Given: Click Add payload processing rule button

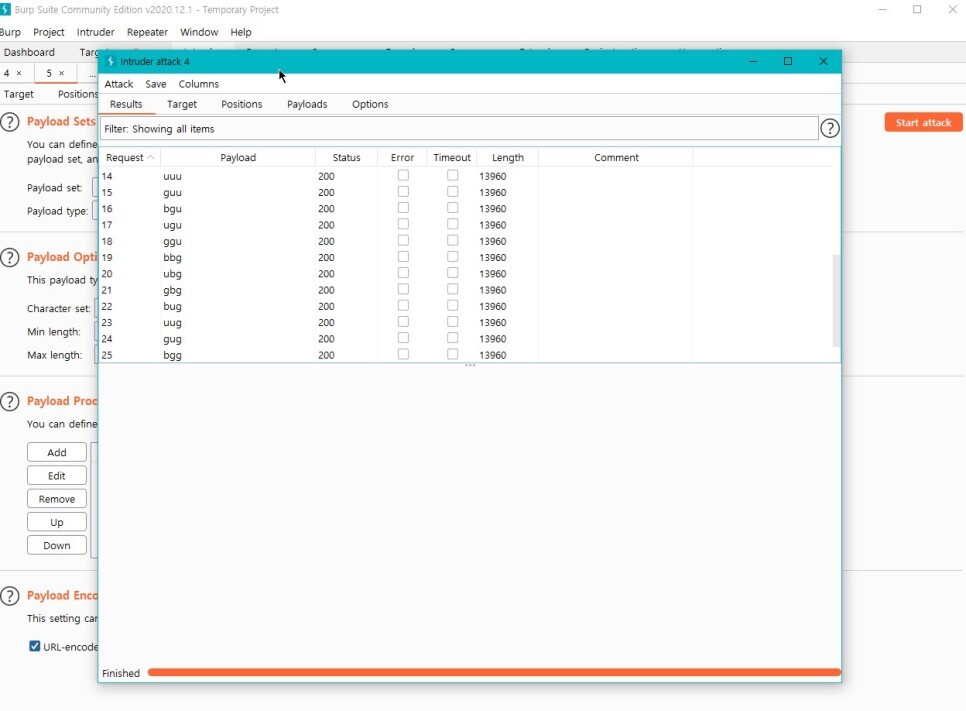Looking at the screenshot, I should pos(57,452).
